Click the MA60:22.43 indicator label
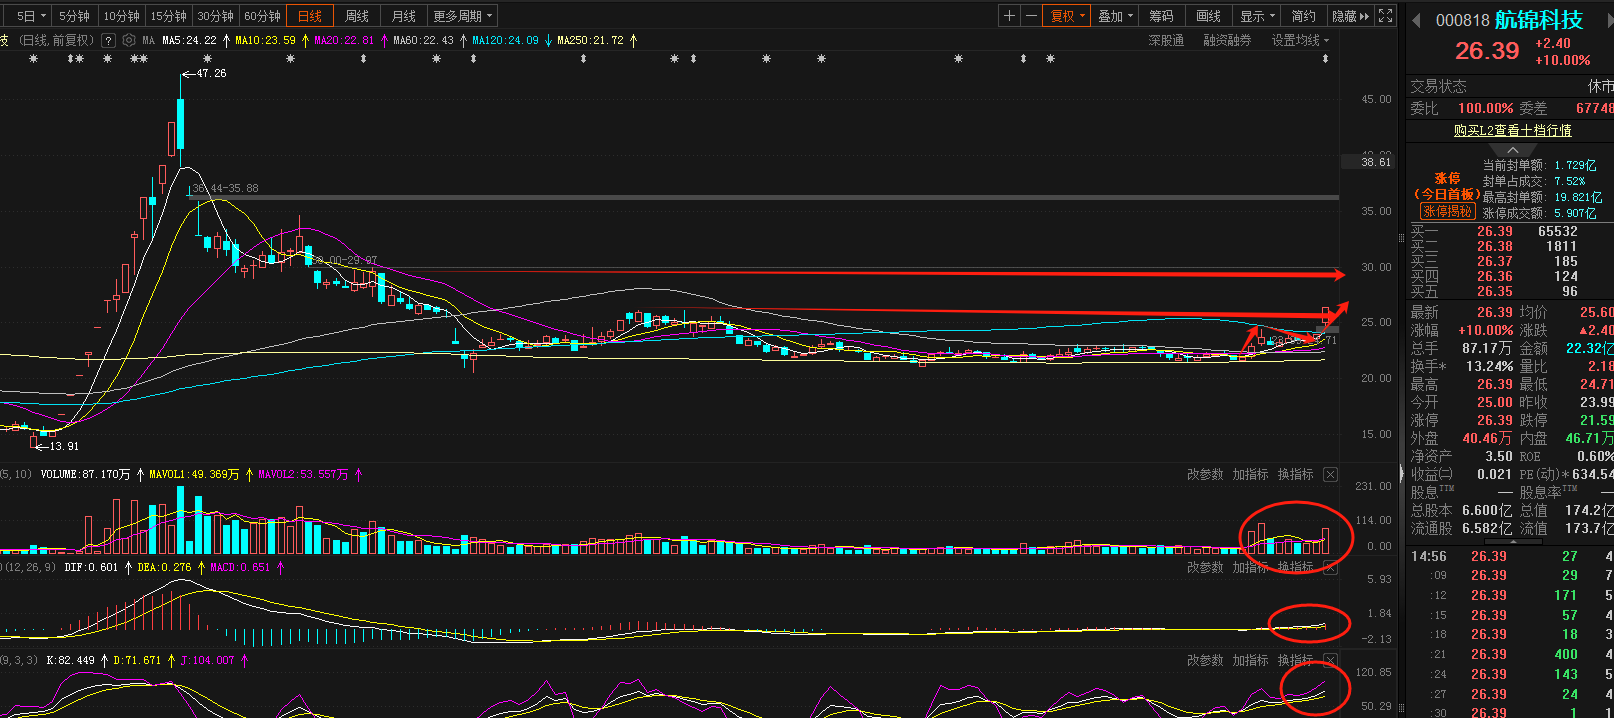1614x718 pixels. [423, 40]
